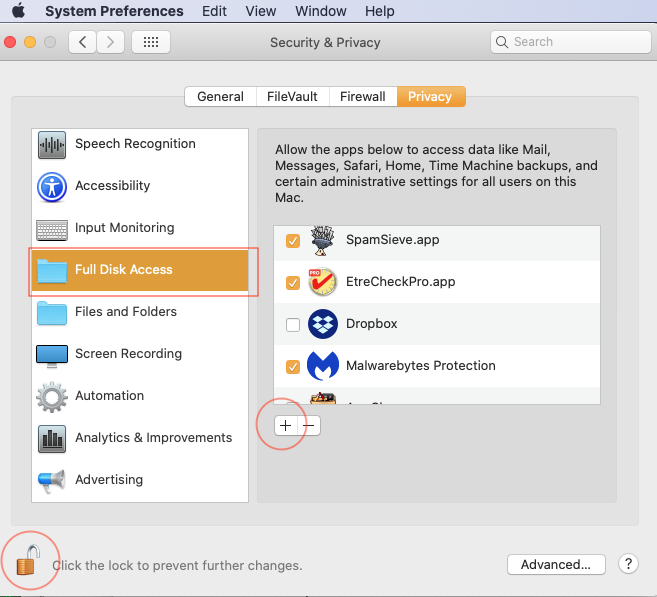The image size is (657, 597).
Task: Select the Analytics & Improvements chart icon
Action: (x=52, y=439)
